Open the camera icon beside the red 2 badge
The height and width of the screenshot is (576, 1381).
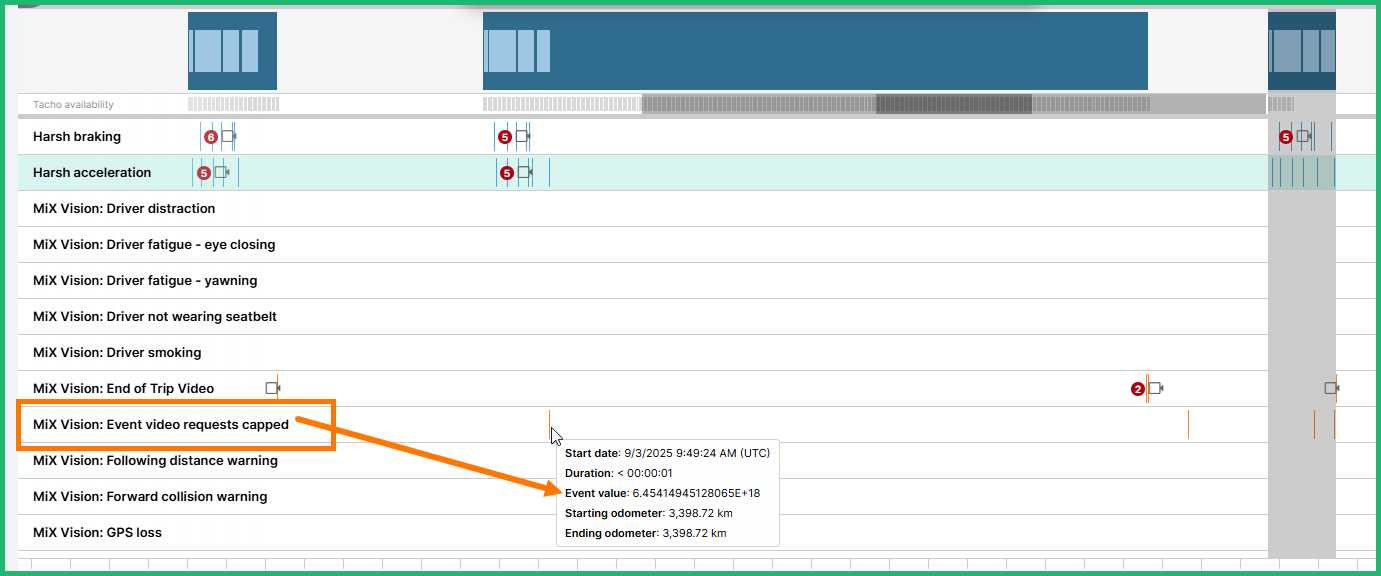(1156, 388)
